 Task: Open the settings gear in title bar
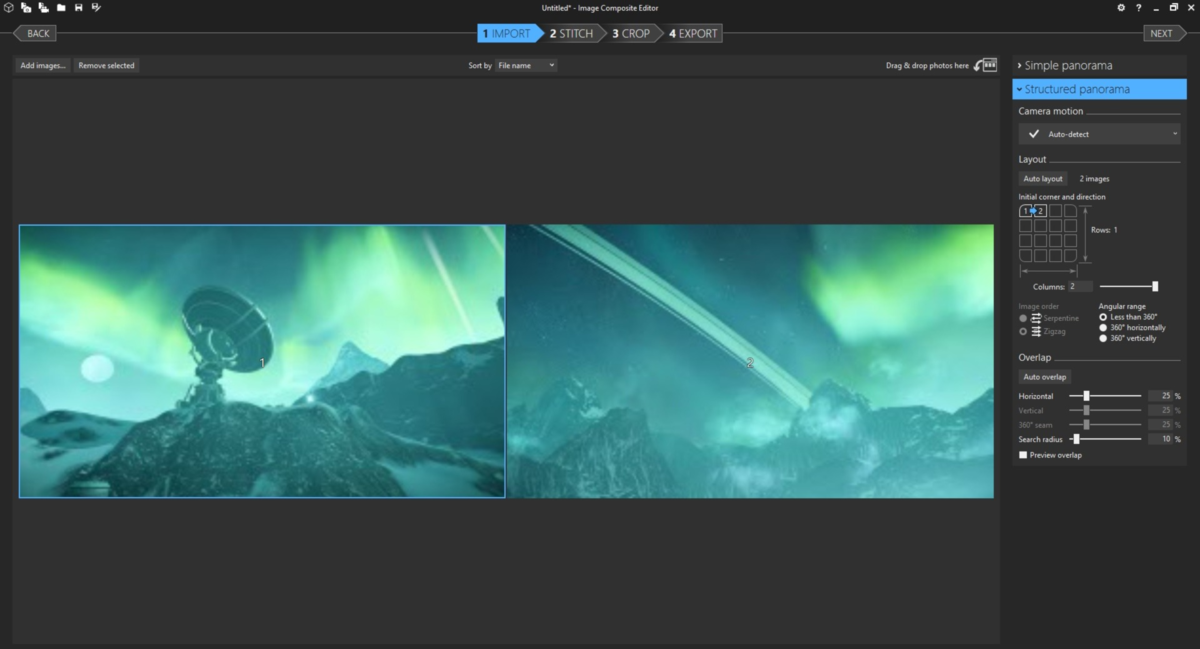coord(1121,7)
